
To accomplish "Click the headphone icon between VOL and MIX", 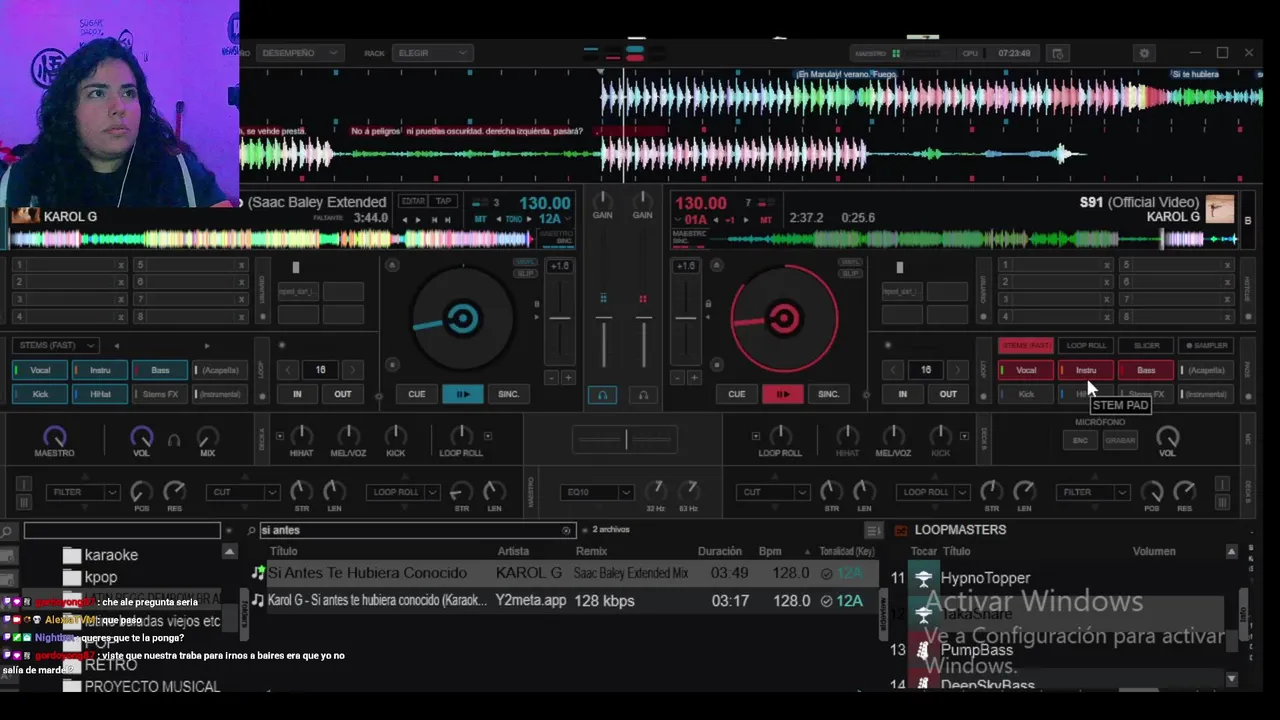I will pos(174,439).
